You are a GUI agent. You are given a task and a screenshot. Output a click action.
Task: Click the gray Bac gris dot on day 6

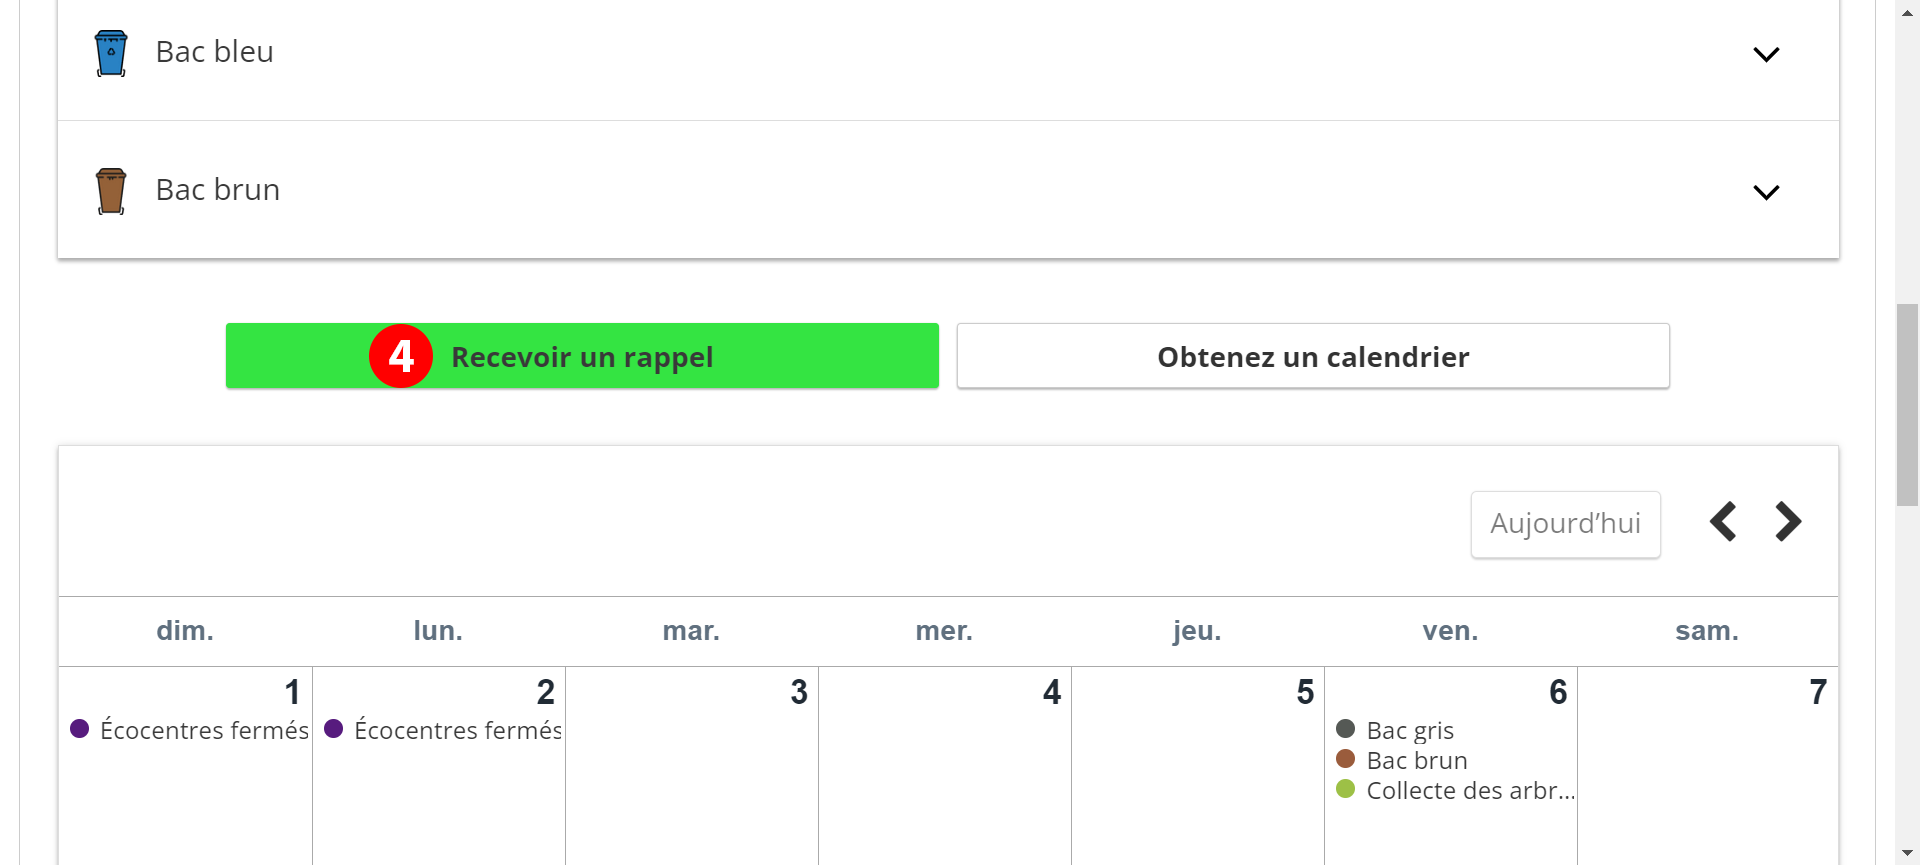click(1345, 729)
